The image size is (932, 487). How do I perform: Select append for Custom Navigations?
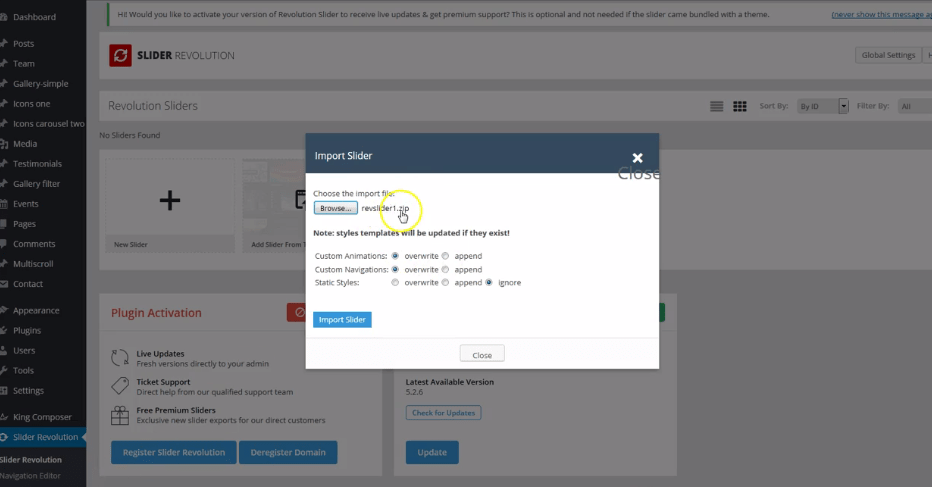click(446, 269)
